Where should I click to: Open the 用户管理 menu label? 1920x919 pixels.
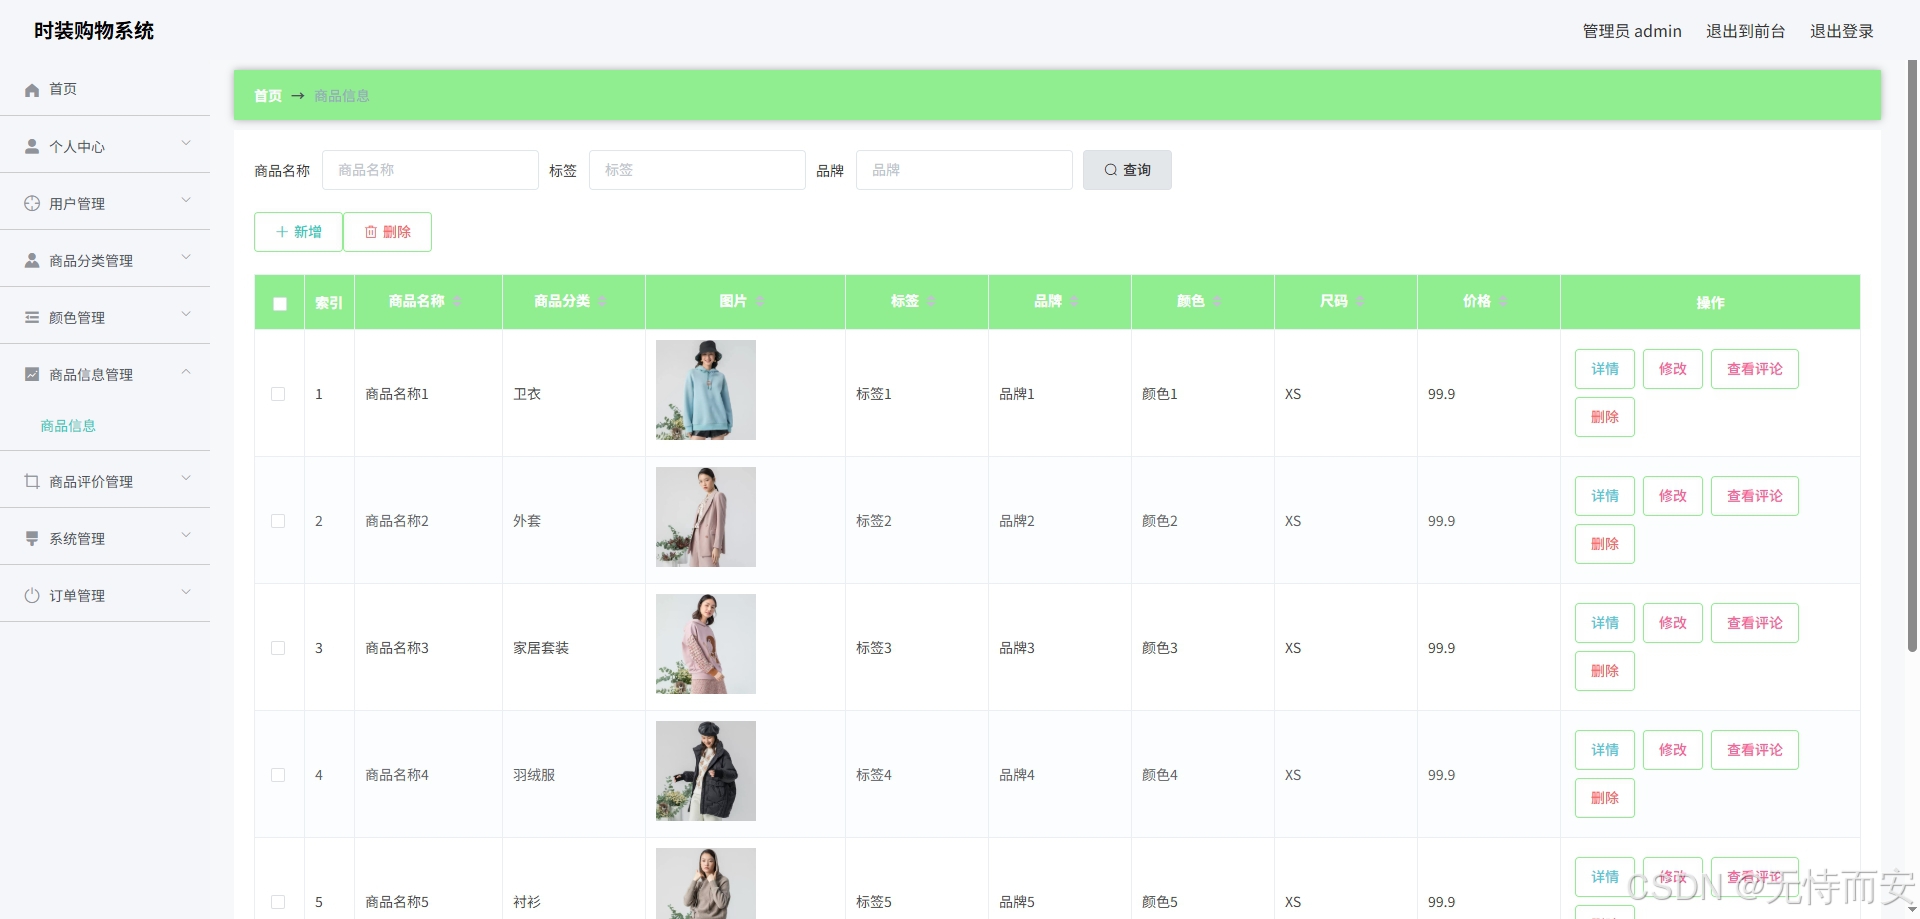77,204
